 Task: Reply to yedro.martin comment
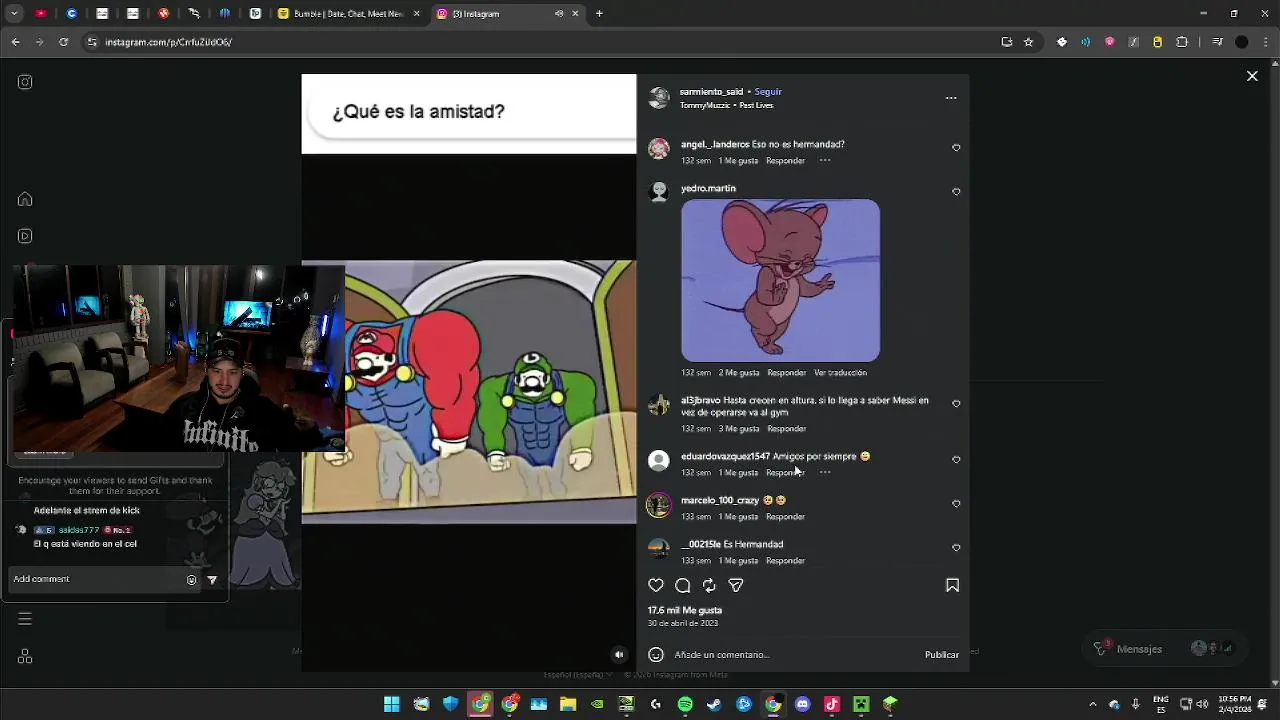click(x=786, y=373)
